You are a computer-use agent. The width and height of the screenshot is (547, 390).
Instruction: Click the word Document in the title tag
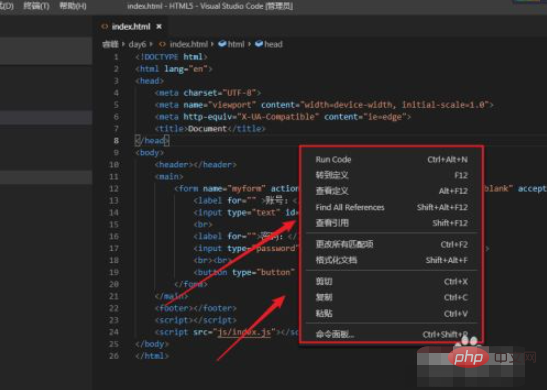207,129
